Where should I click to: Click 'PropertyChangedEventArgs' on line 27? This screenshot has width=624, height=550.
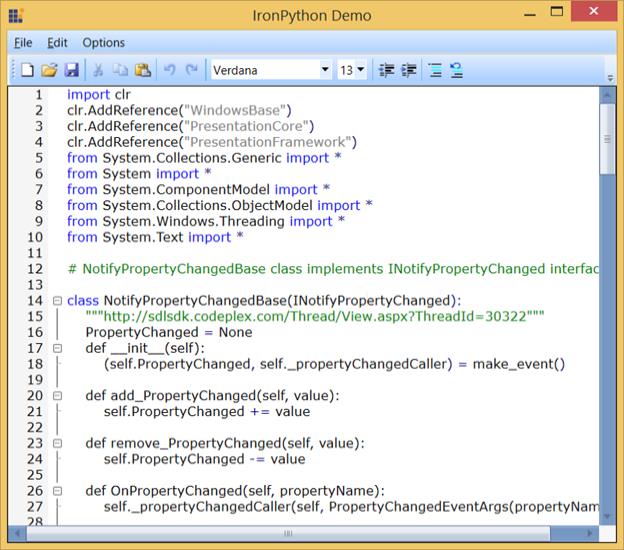coord(419,507)
